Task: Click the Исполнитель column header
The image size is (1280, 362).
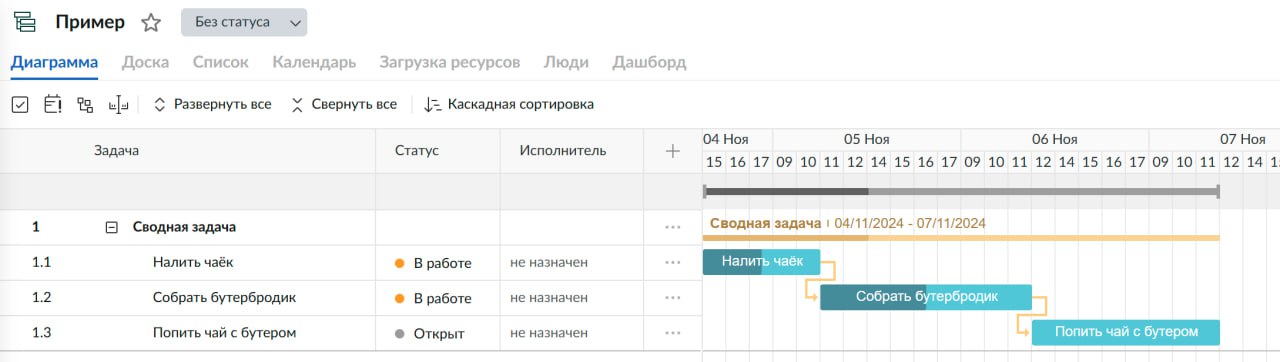Action: pos(563,151)
